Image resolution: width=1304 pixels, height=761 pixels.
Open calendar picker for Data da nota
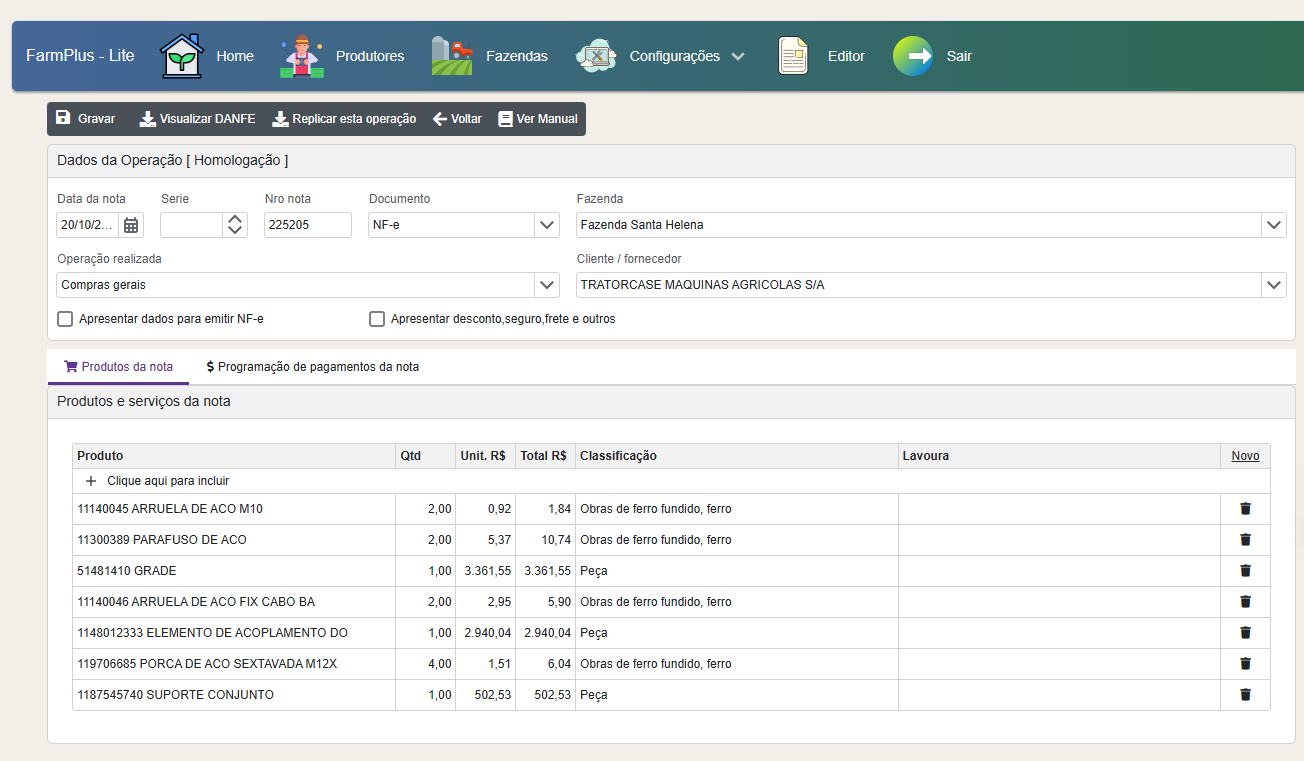(x=131, y=225)
